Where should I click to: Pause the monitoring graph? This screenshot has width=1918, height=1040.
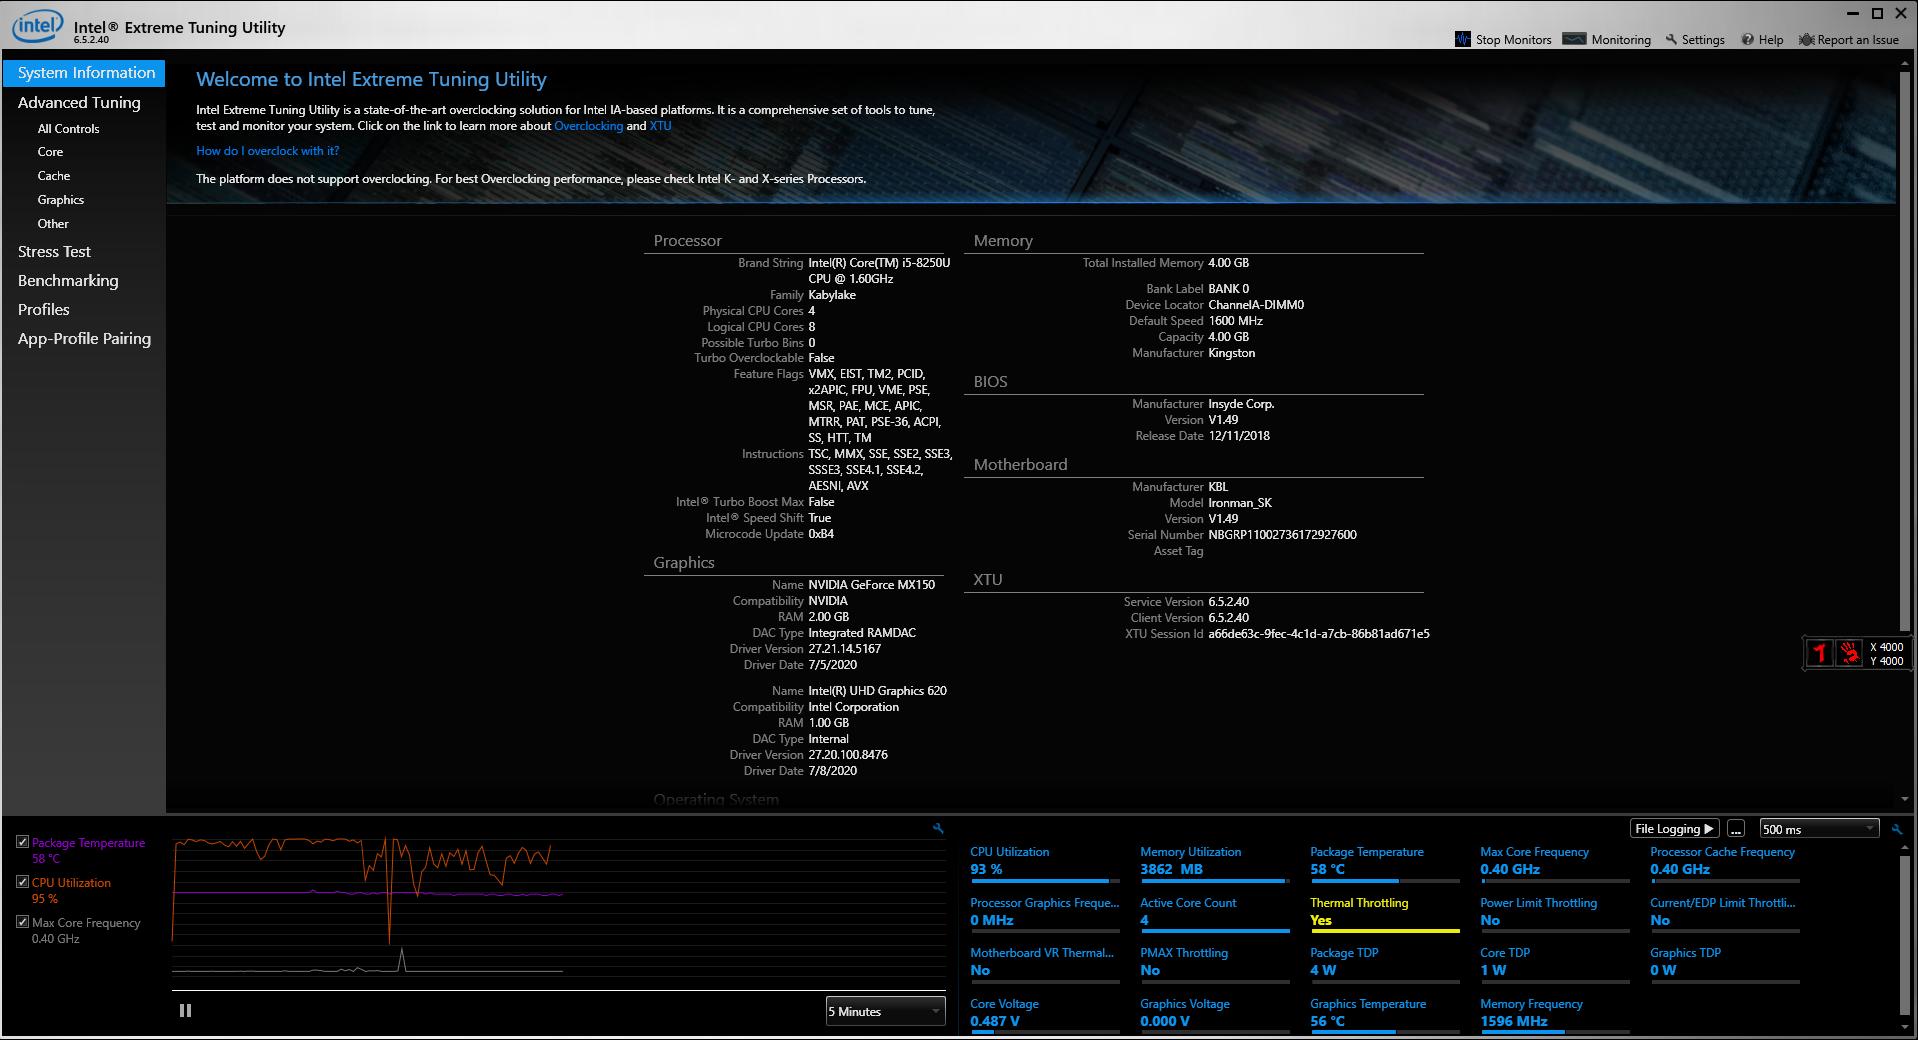(x=185, y=1011)
